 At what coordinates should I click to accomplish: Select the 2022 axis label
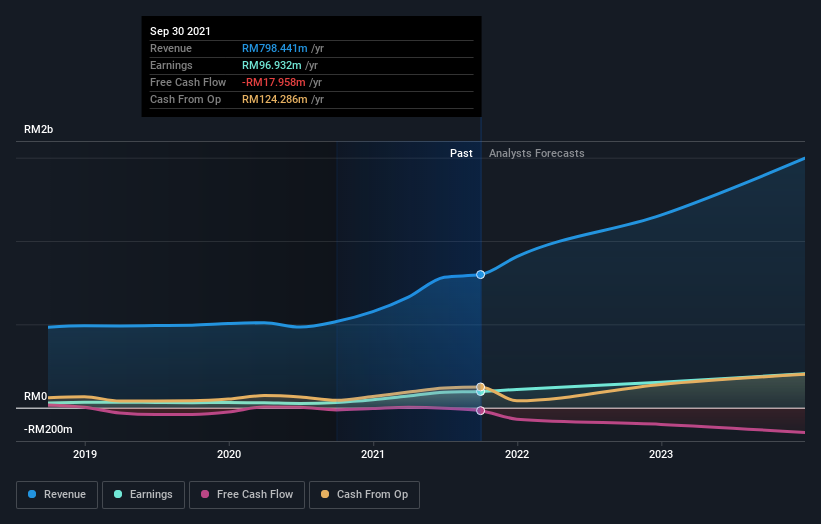click(517, 454)
